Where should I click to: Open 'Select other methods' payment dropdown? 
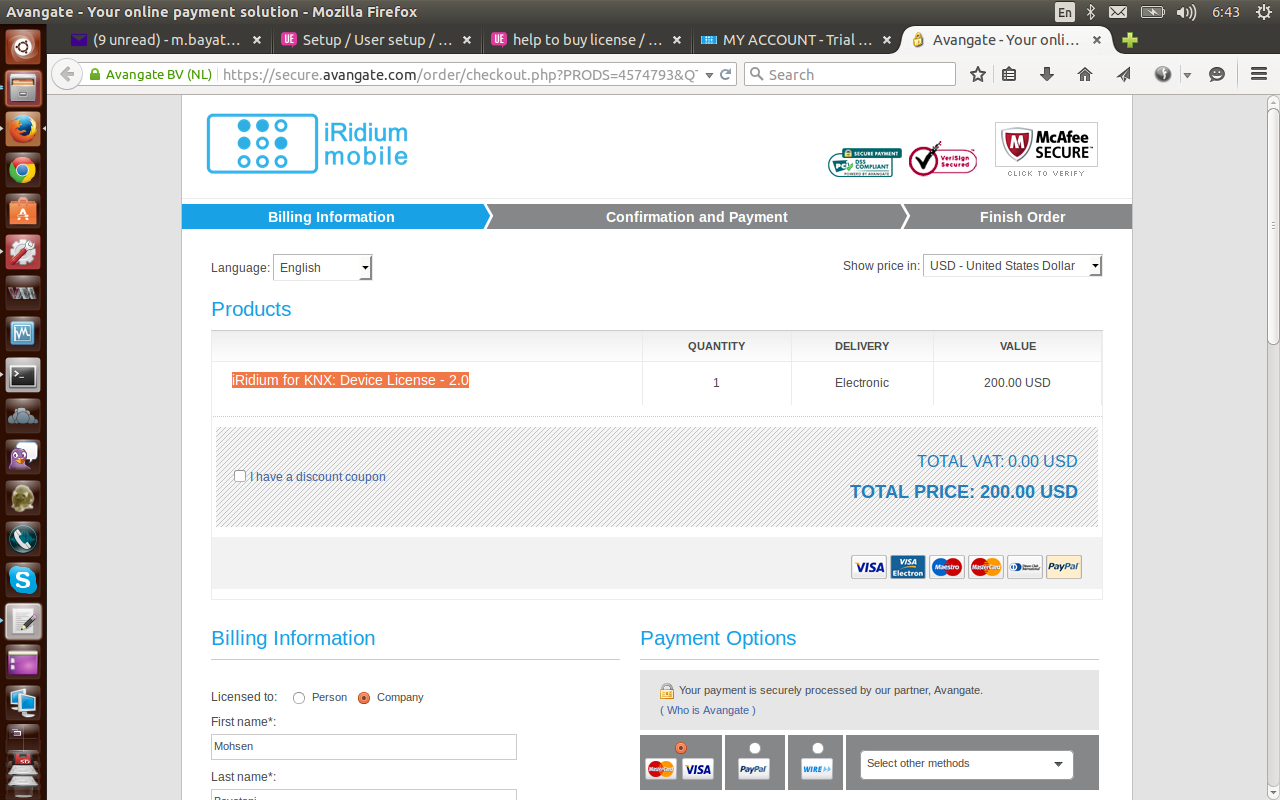(x=965, y=764)
